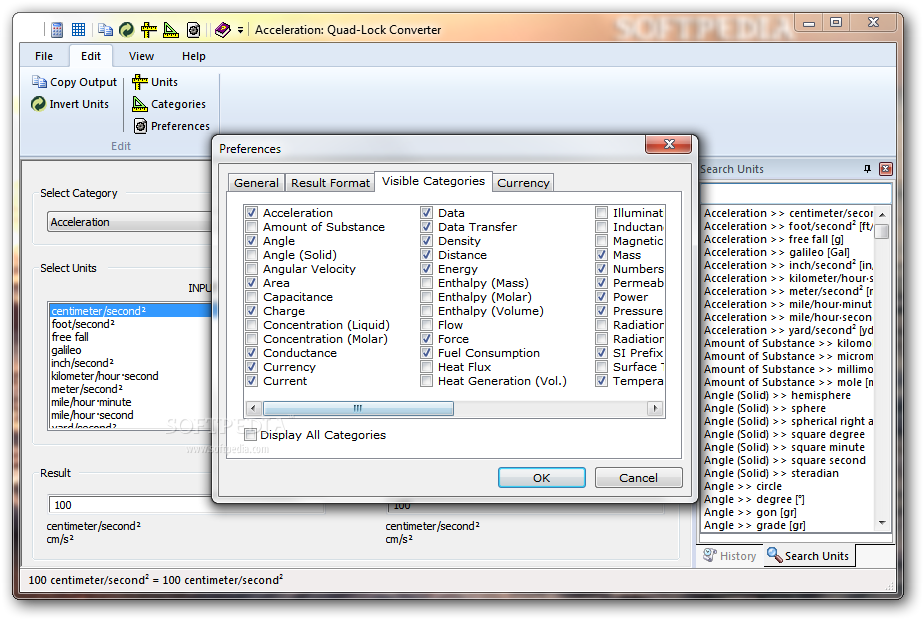Check the Angular Velocity checkbox
This screenshot has width=924, height=620.
pos(252,269)
